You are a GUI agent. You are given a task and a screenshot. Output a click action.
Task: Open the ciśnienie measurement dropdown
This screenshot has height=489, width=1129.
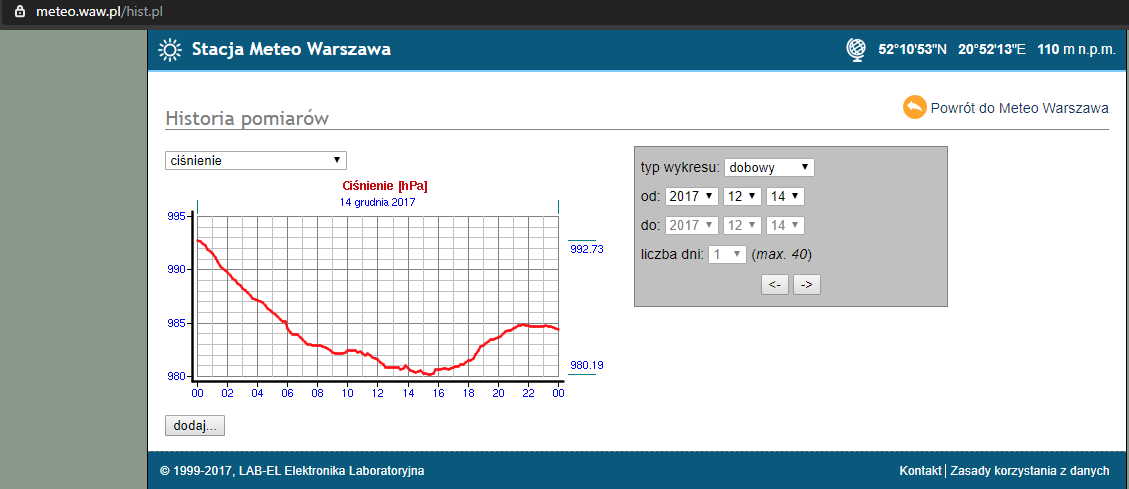tap(255, 160)
